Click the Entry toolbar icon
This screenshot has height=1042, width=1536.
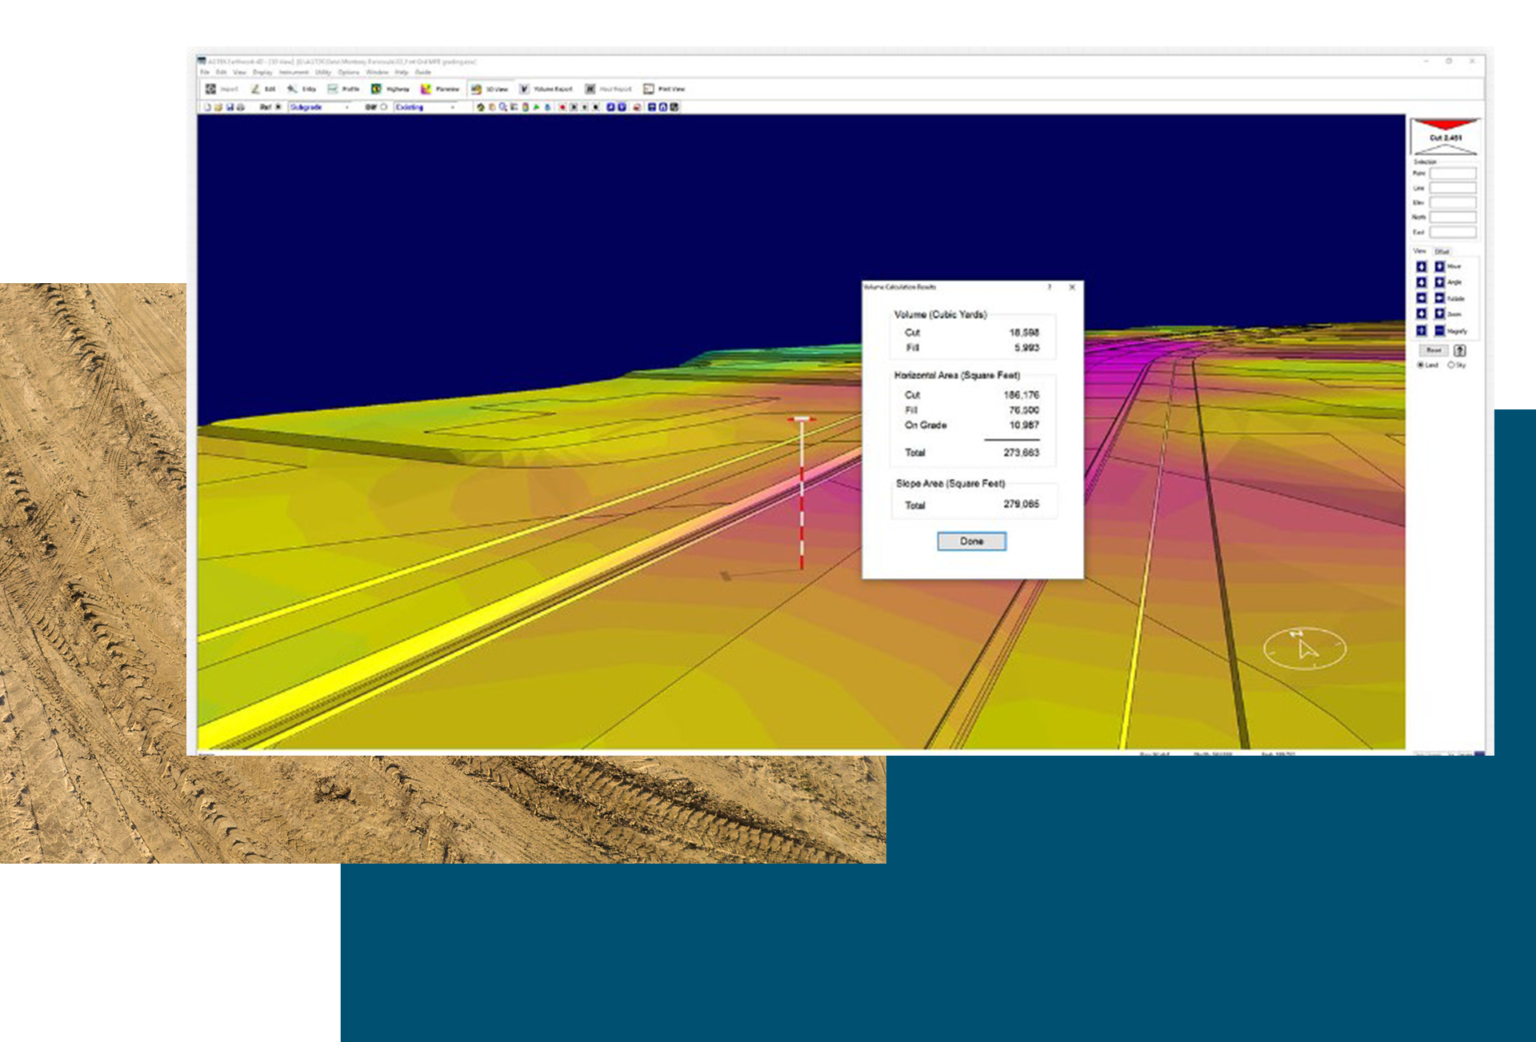click(x=291, y=88)
